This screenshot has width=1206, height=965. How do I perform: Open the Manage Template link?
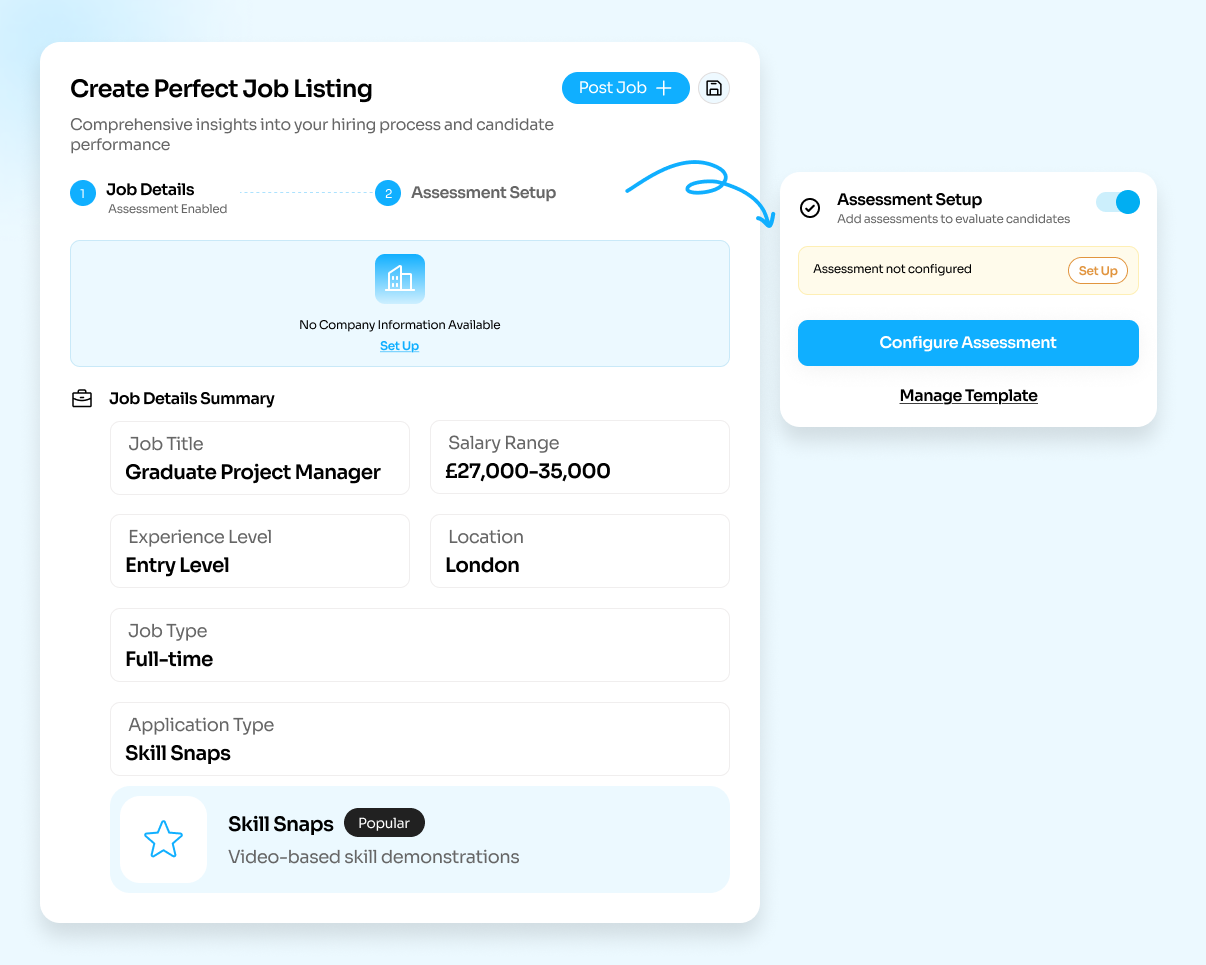(x=968, y=396)
